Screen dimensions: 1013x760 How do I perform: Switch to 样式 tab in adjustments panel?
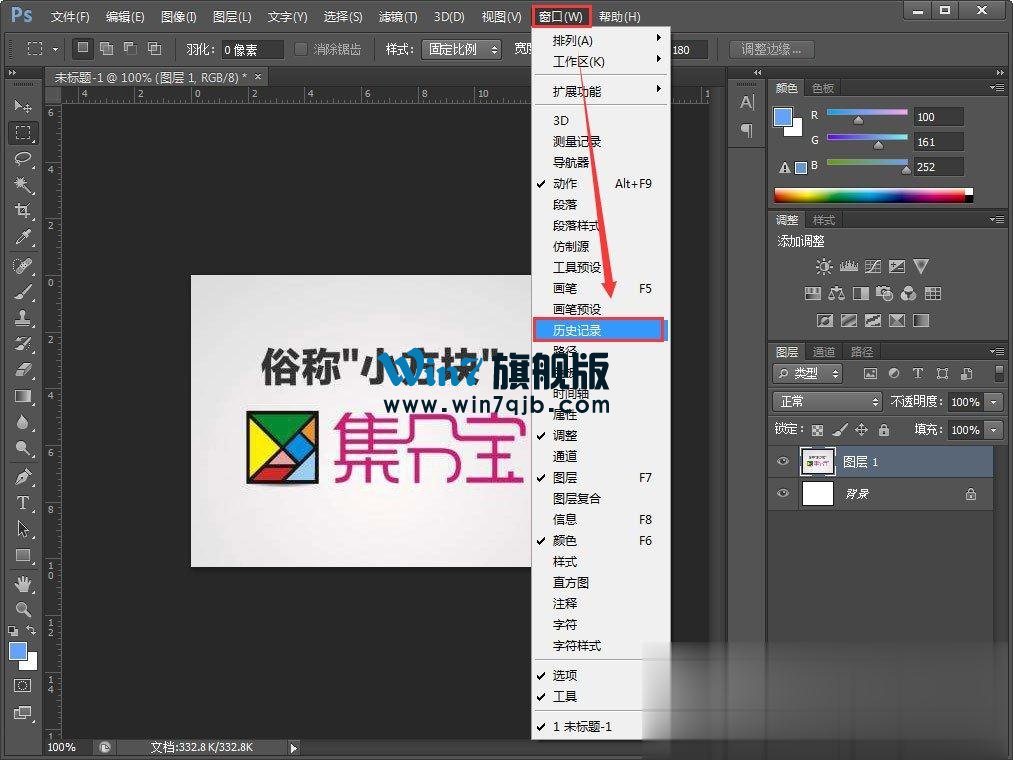pyautogui.click(x=824, y=220)
